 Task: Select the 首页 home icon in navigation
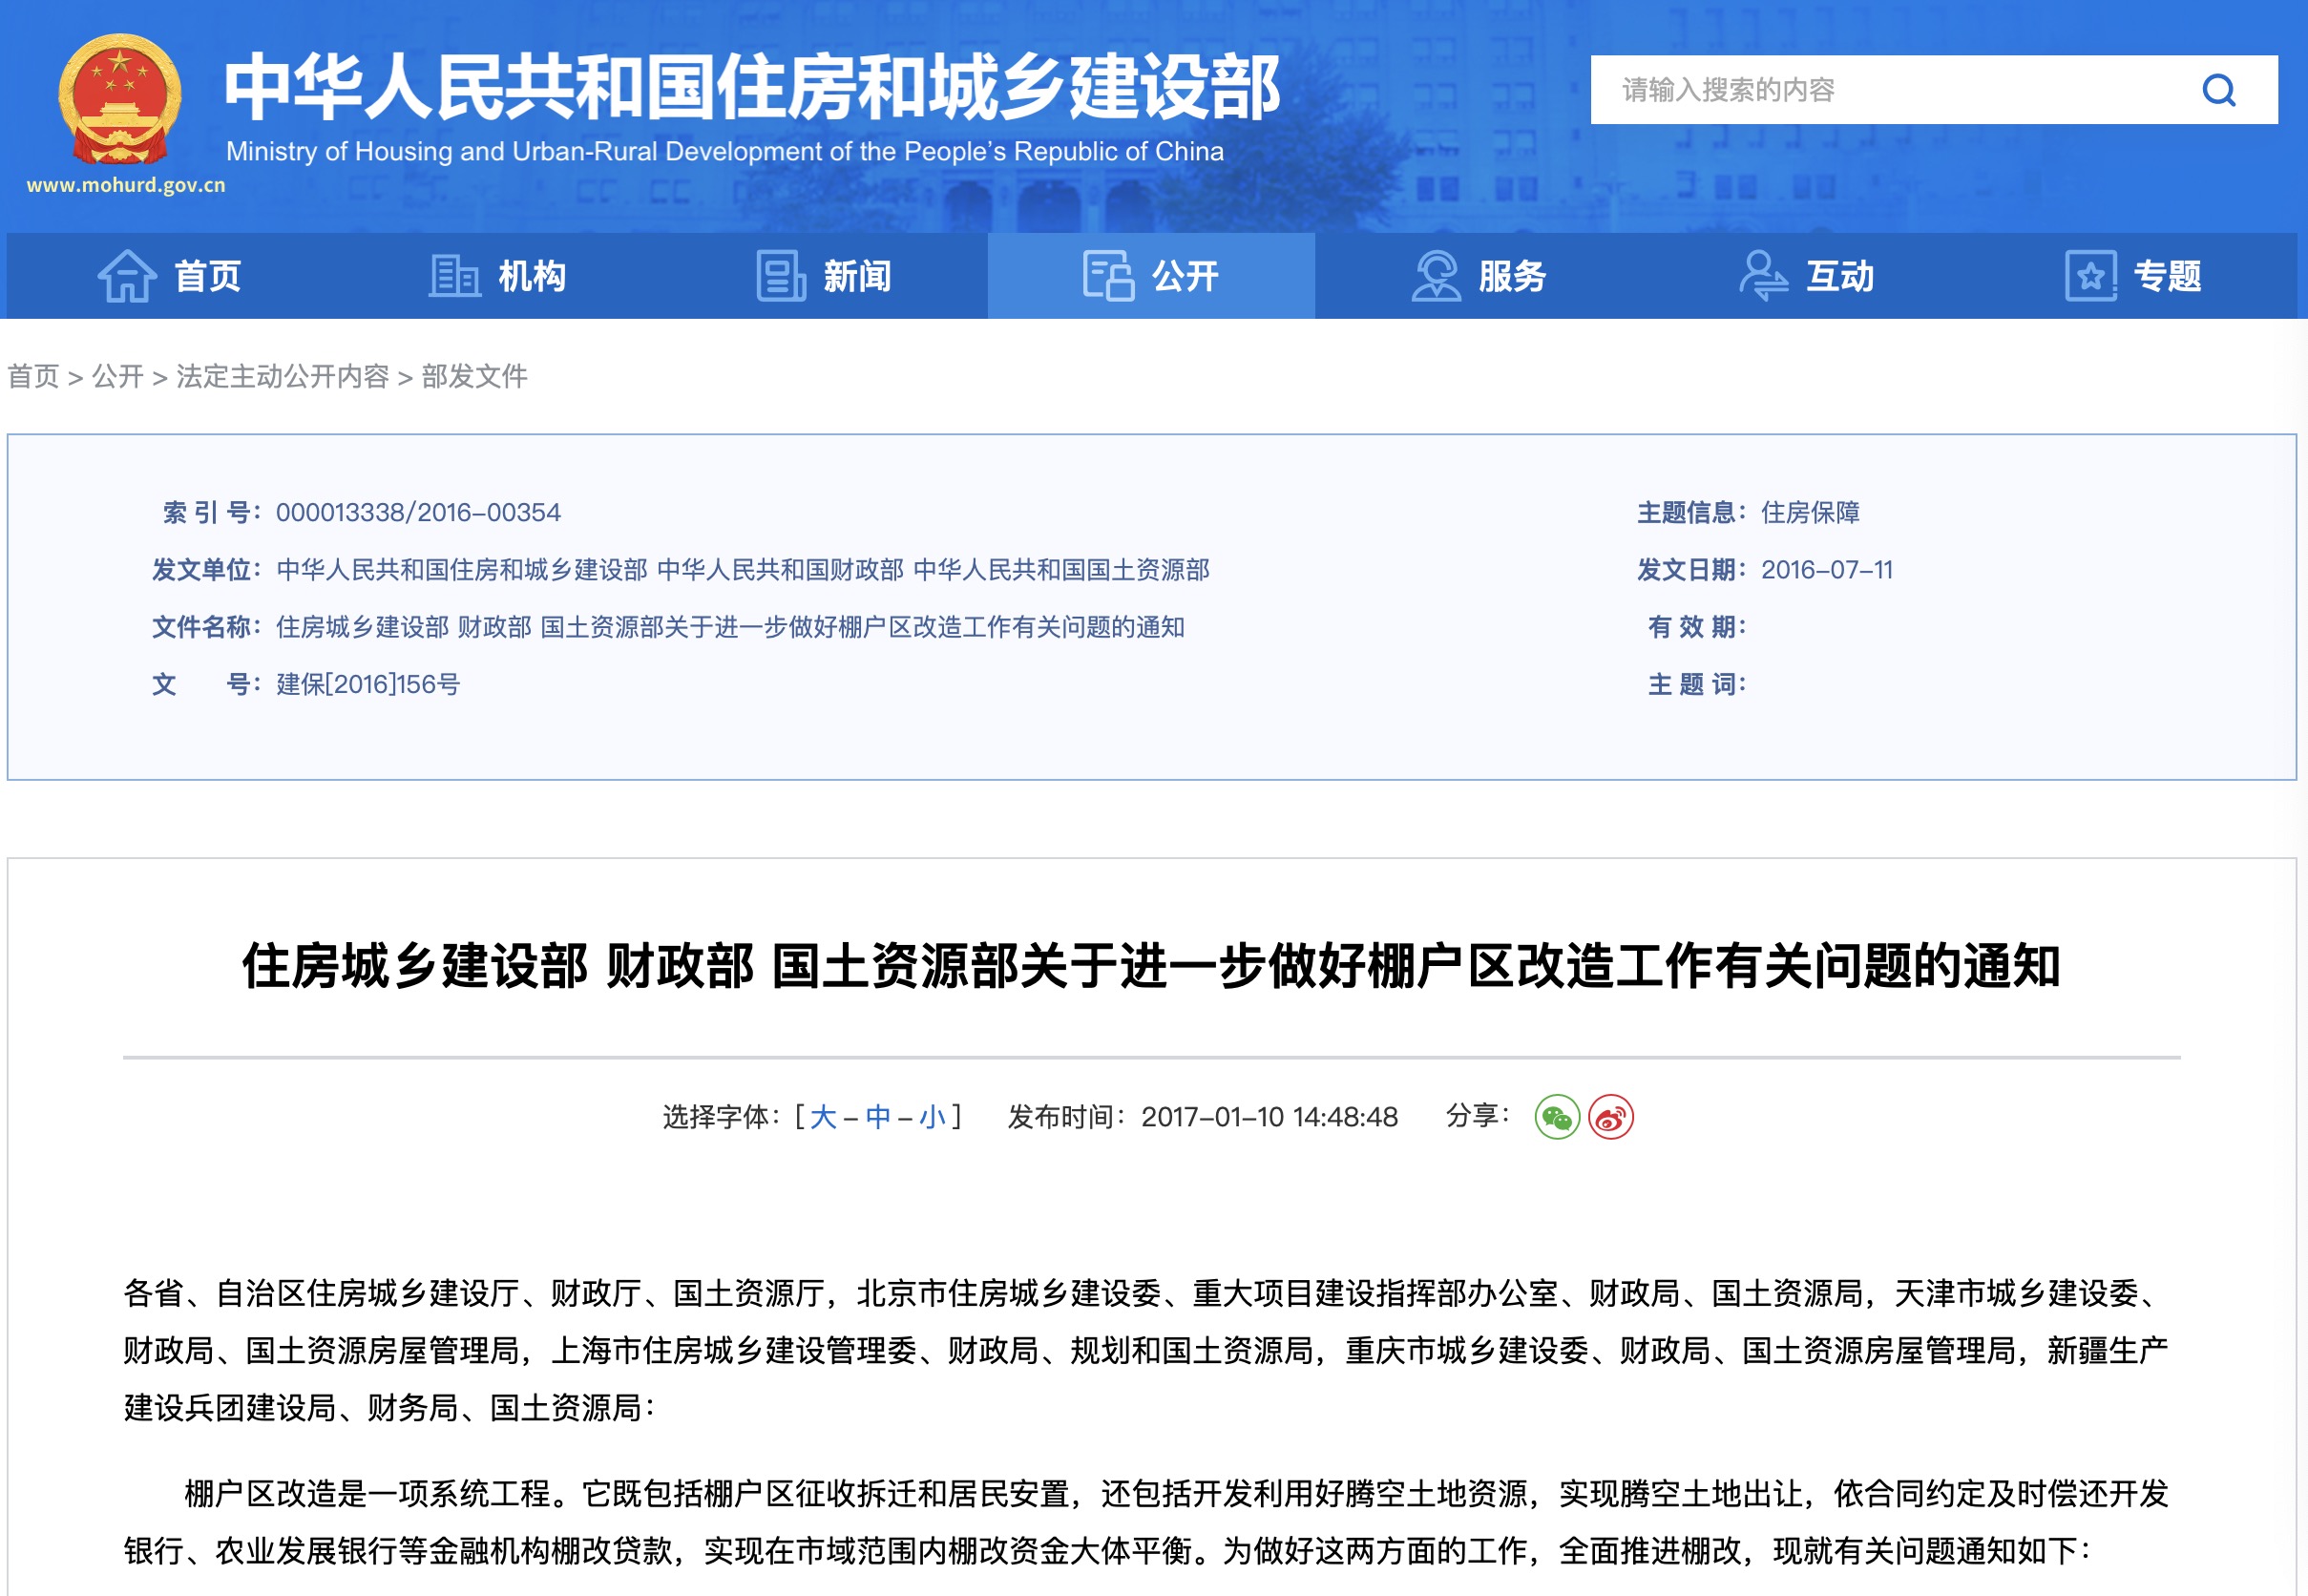[128, 277]
